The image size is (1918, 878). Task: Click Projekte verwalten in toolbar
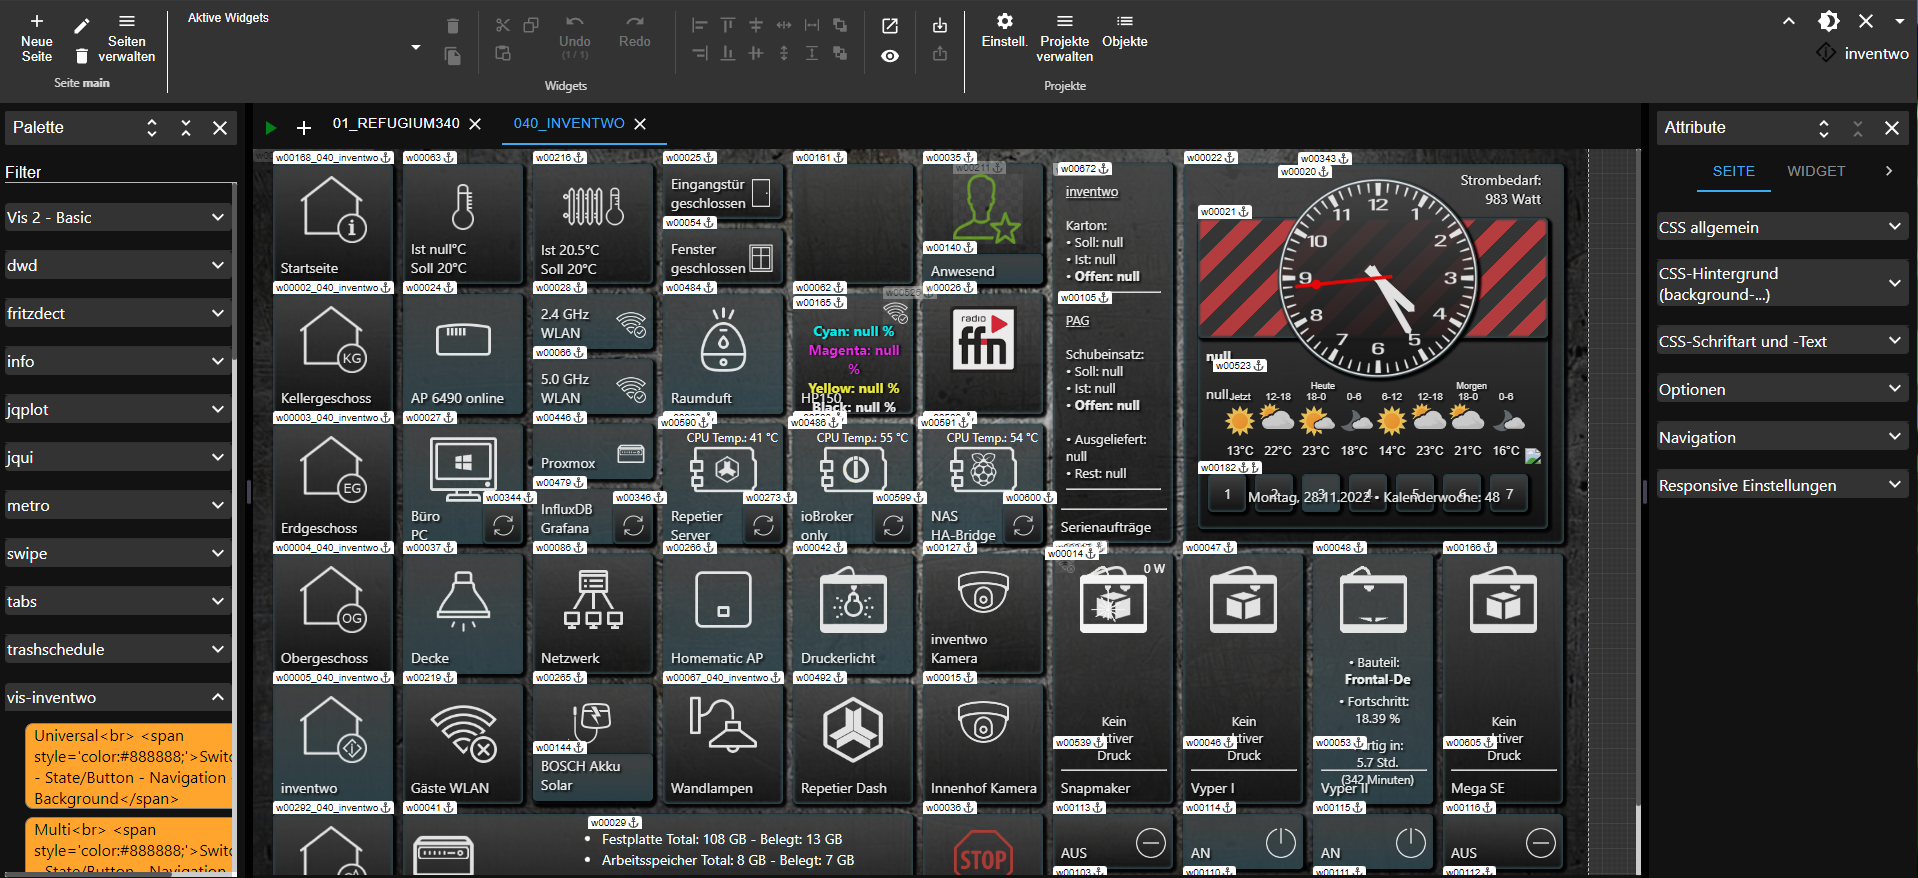pos(1064,38)
